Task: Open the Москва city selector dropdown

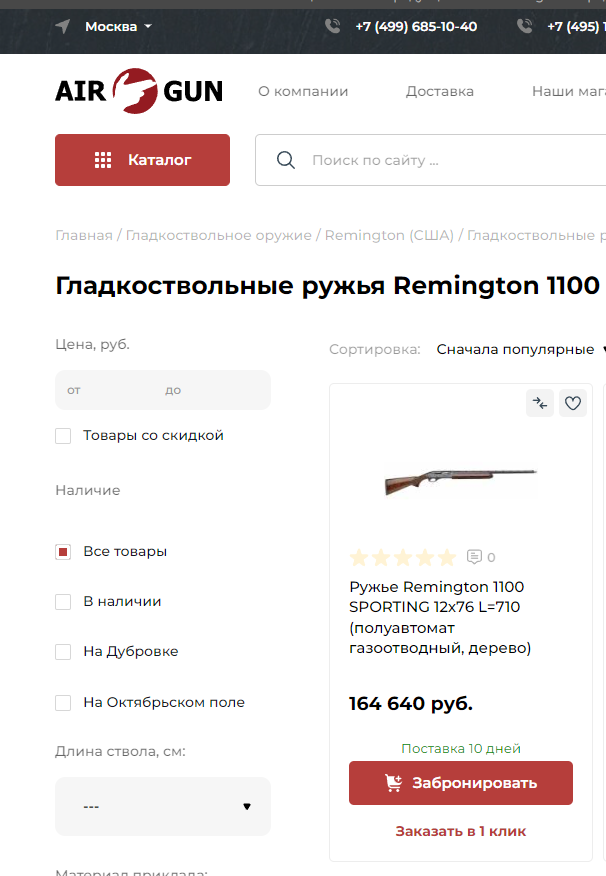Action: point(118,26)
